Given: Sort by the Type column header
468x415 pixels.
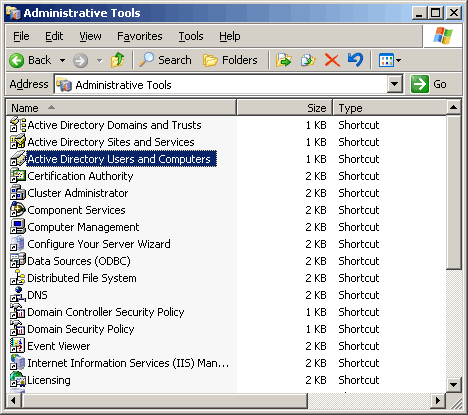Looking at the screenshot, I should 389,108.
